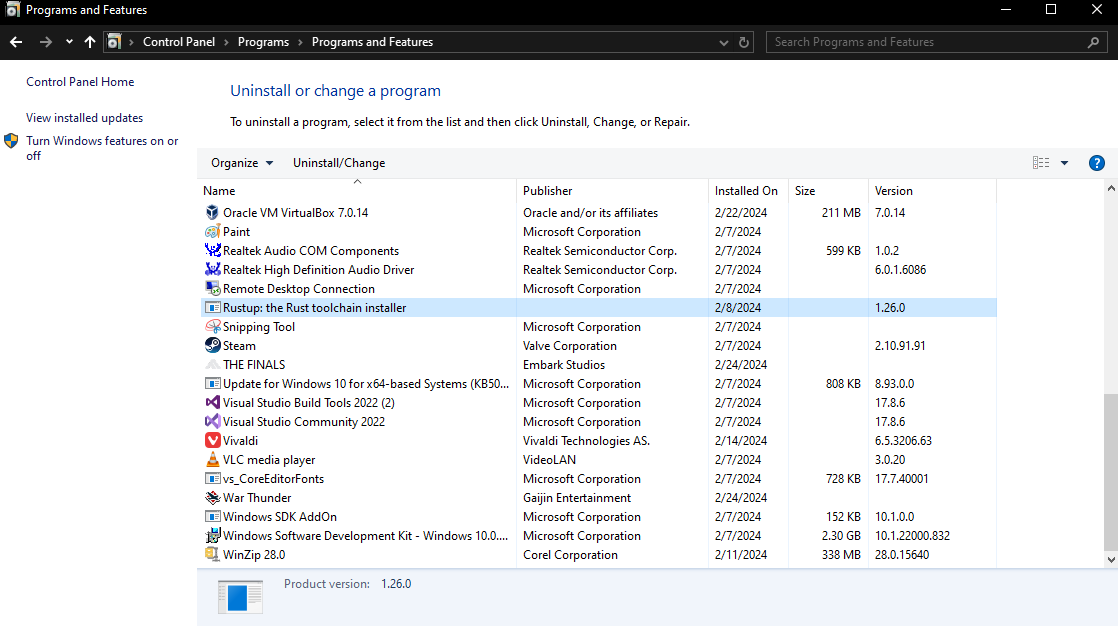Click the search magnifier icon
The height and width of the screenshot is (626, 1118).
pos(1094,41)
